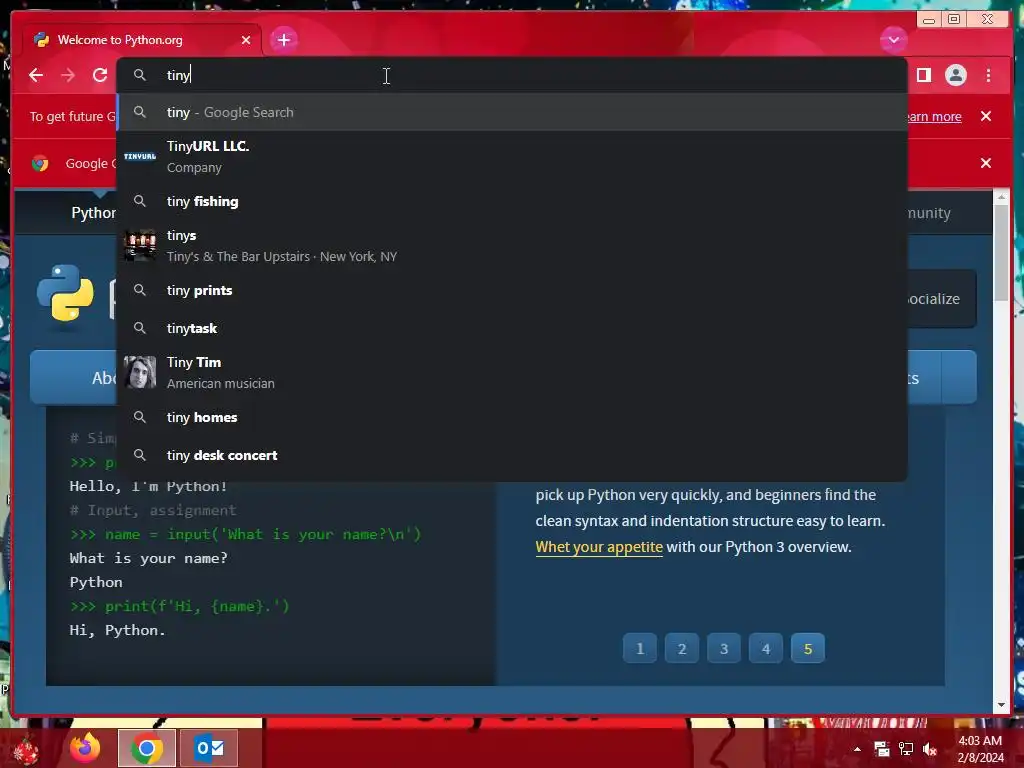The height and width of the screenshot is (768, 1024).
Task: Click the Tiny Tim portrait thumbnail
Action: (x=140, y=372)
